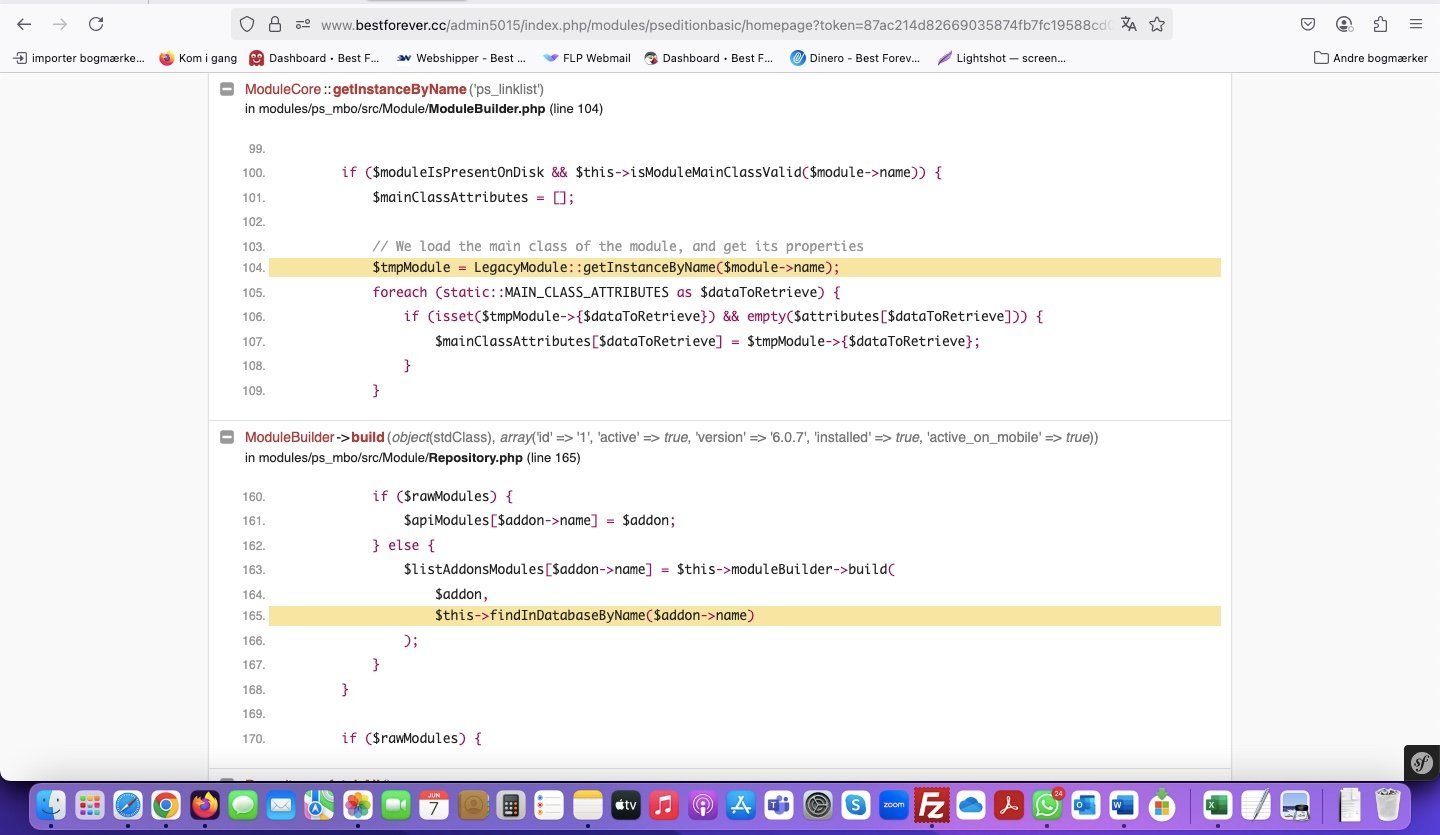The width and height of the screenshot is (1440, 835).
Task: Open Apple TV from the Dock
Action: click(625, 805)
